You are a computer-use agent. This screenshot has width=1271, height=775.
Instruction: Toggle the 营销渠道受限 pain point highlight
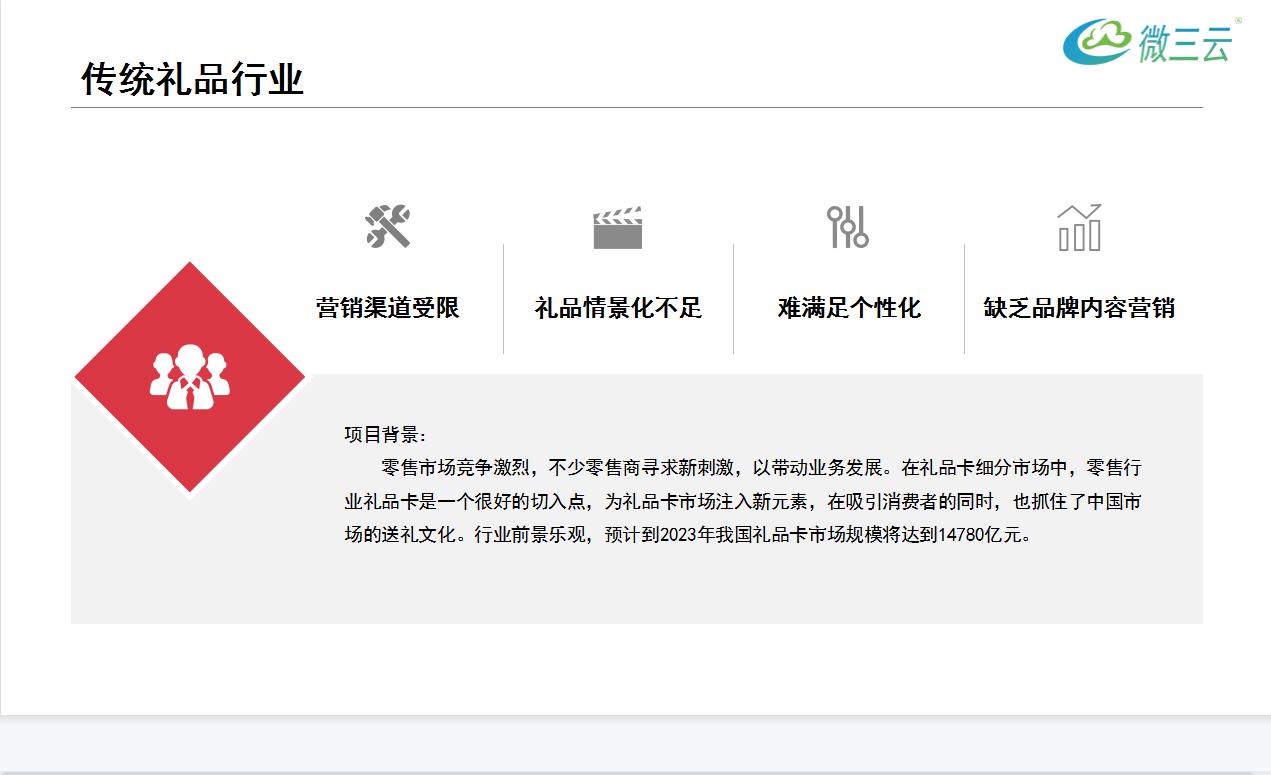click(388, 309)
